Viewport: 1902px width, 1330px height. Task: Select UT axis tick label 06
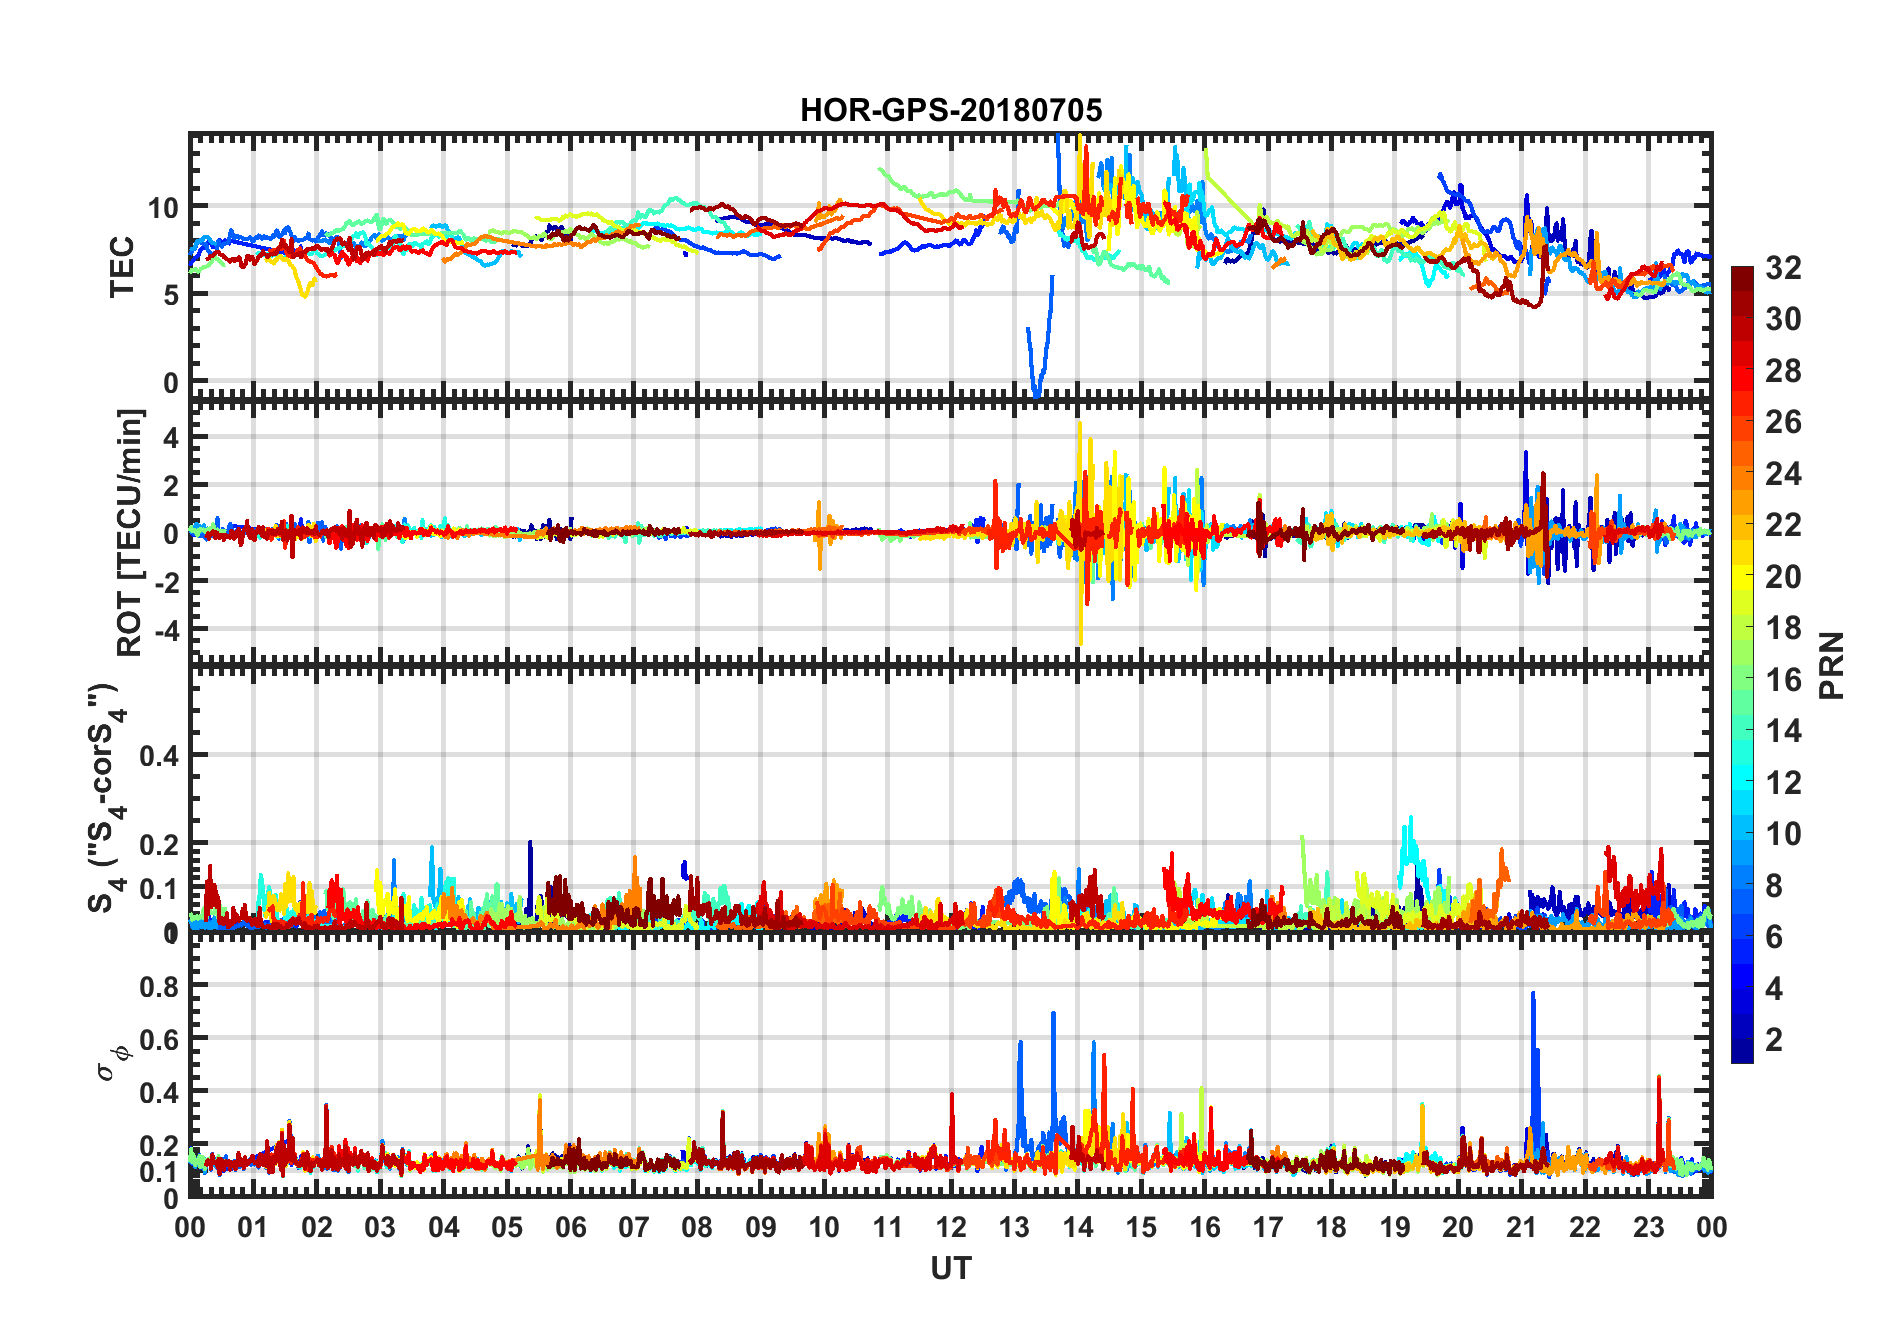570,1227
